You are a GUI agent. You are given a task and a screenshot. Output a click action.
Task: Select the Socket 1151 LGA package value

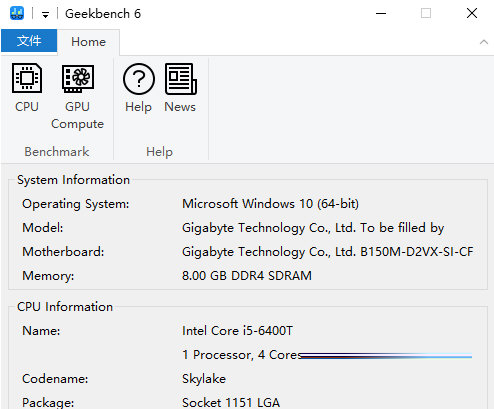click(x=231, y=402)
